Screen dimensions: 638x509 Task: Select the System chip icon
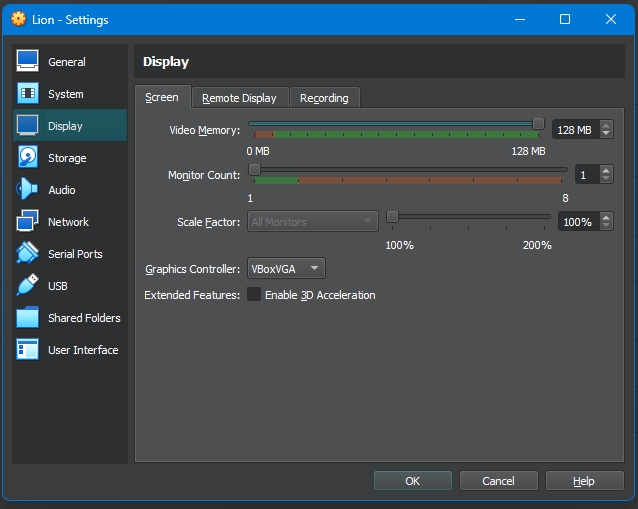click(28, 94)
